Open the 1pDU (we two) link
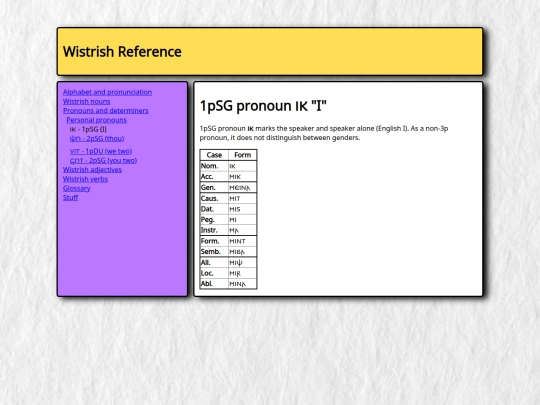540x405 pixels. tap(101, 151)
